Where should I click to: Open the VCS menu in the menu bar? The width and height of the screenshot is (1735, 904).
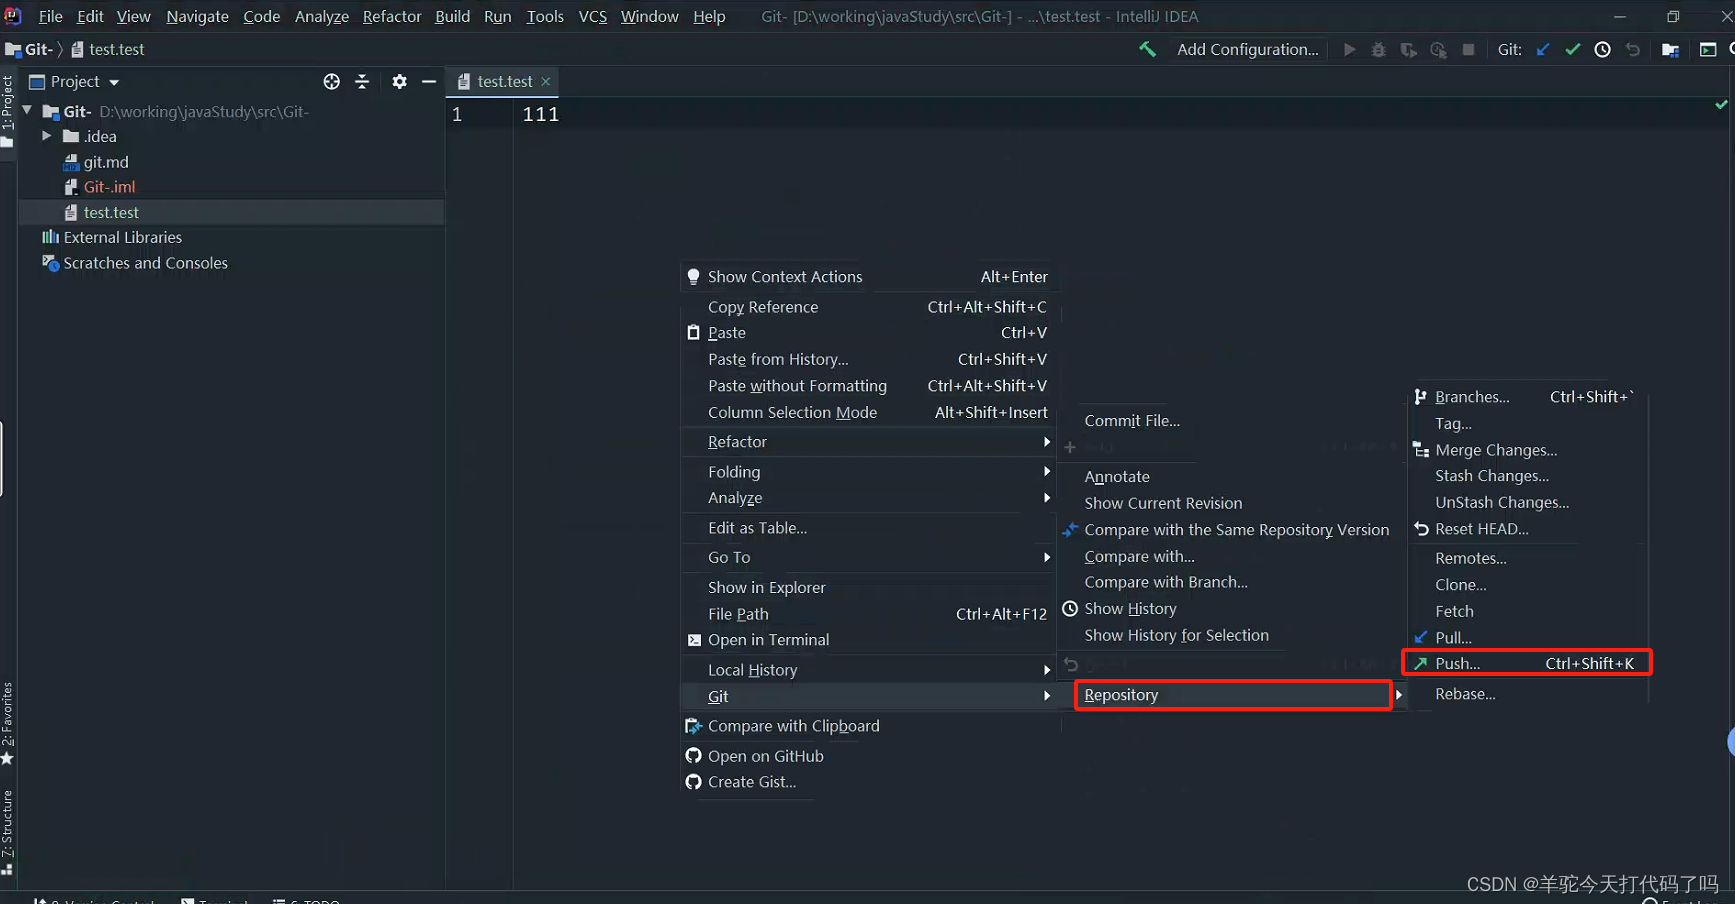tap(592, 16)
